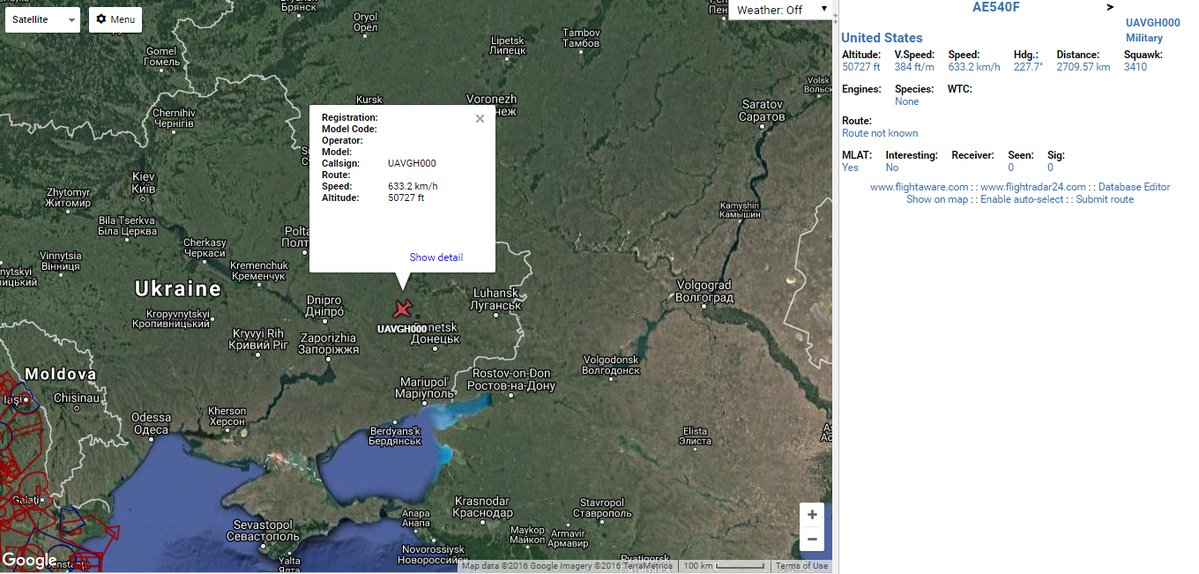The width and height of the screenshot is (1199, 574).
Task: Click the Kryvyi Rih city label
Action: (257, 339)
